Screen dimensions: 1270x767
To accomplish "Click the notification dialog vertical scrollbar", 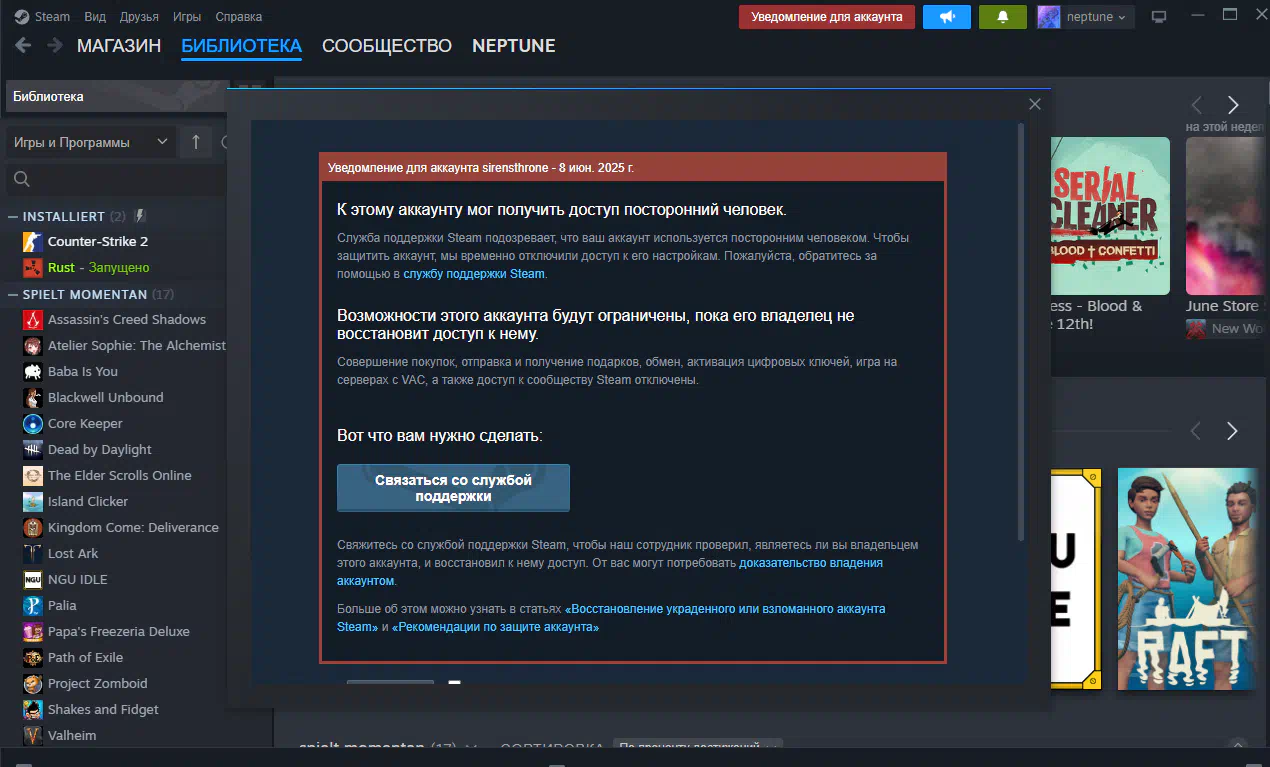I will point(1020,332).
